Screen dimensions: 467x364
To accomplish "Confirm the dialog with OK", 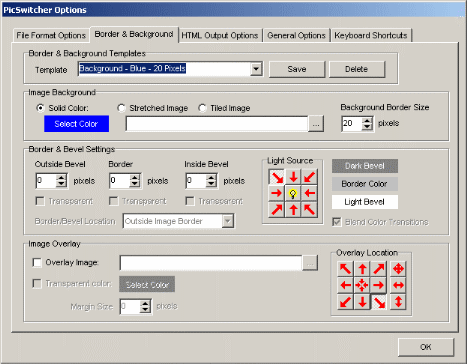I will [426, 347].
